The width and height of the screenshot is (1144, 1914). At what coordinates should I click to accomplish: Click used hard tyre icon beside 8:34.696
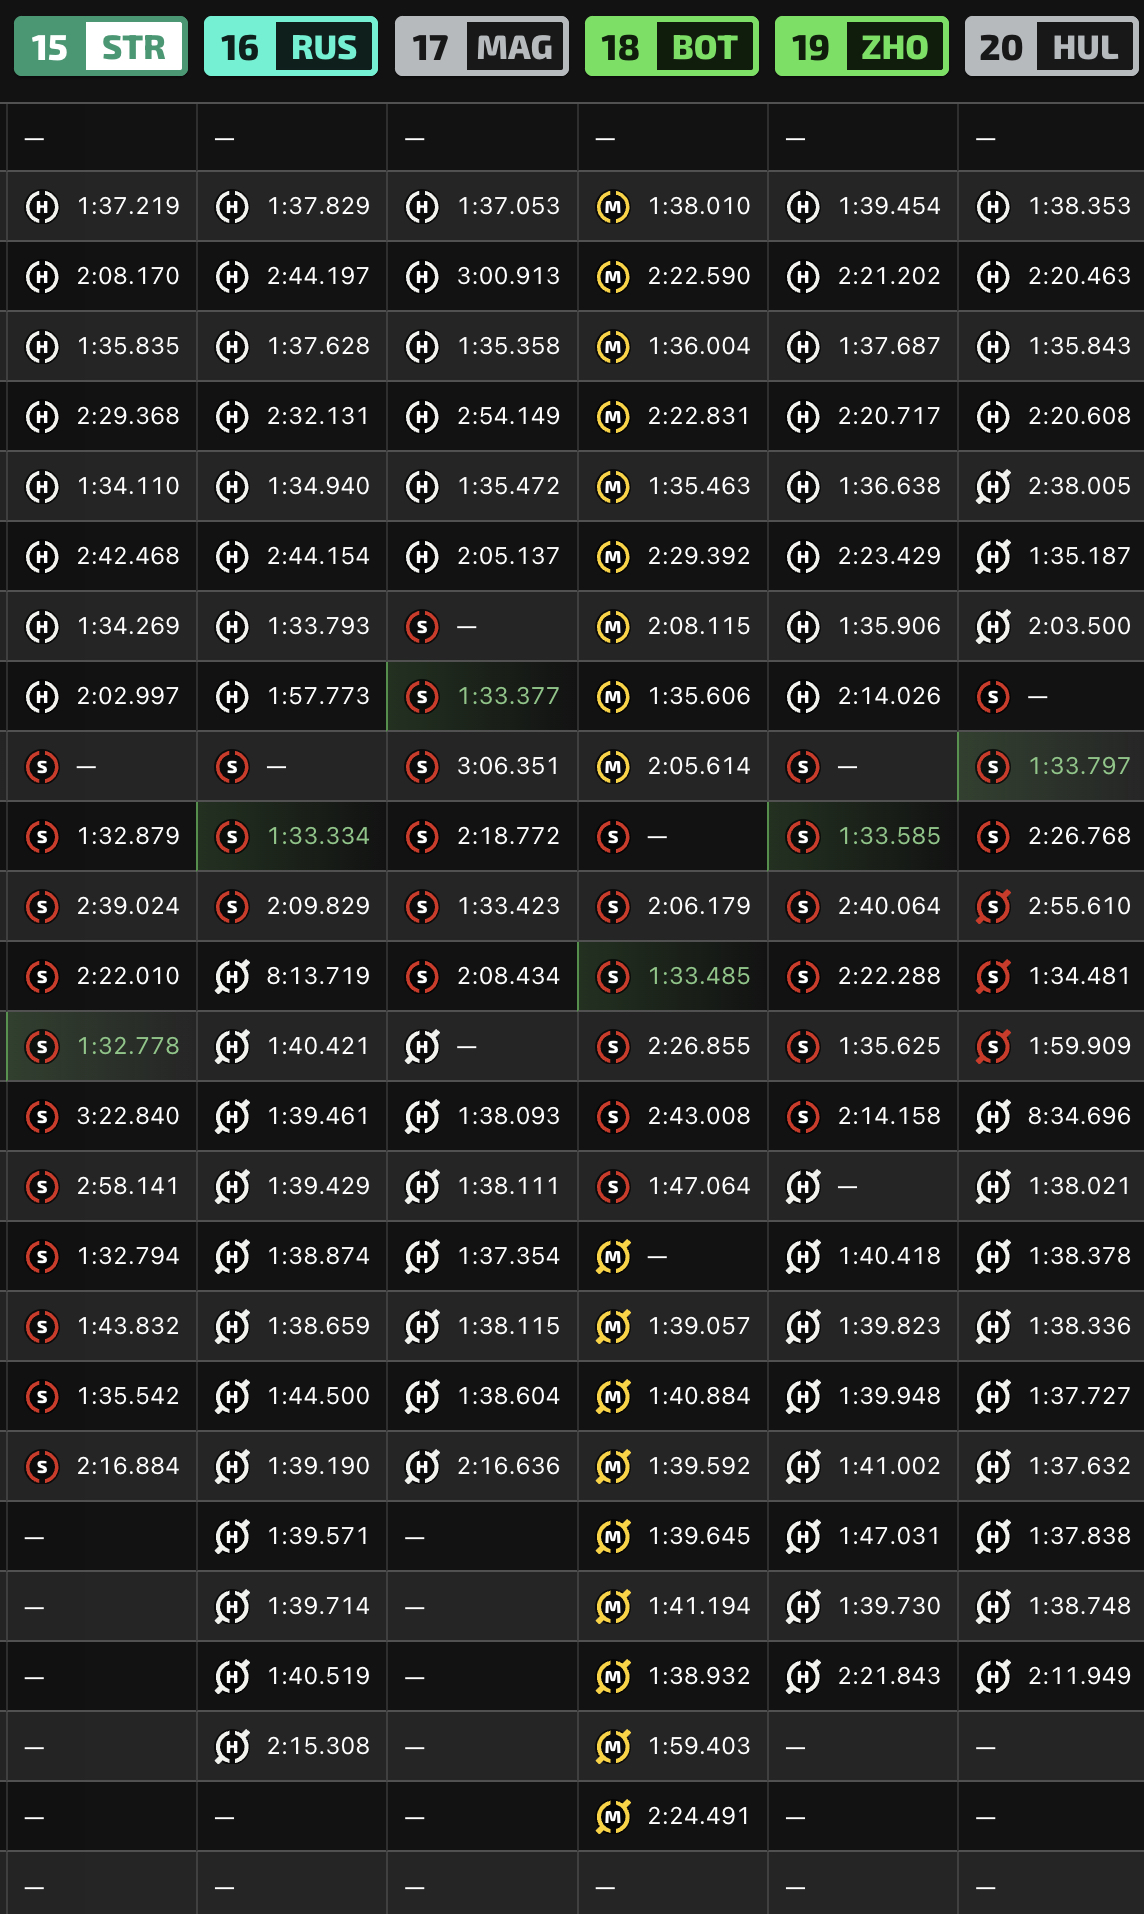pyautogui.click(x=993, y=1117)
